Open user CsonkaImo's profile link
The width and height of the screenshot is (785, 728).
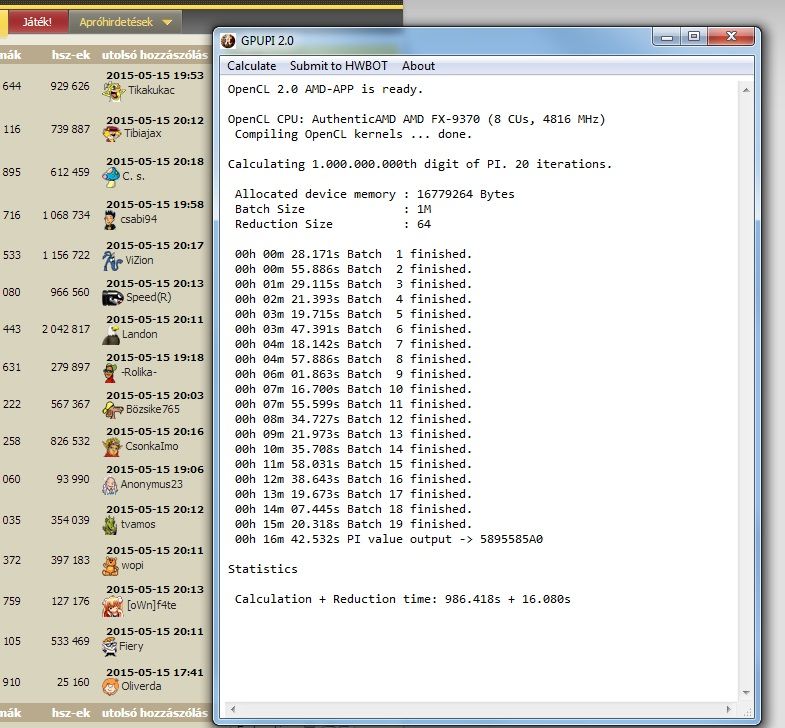pyautogui.click(x=152, y=446)
